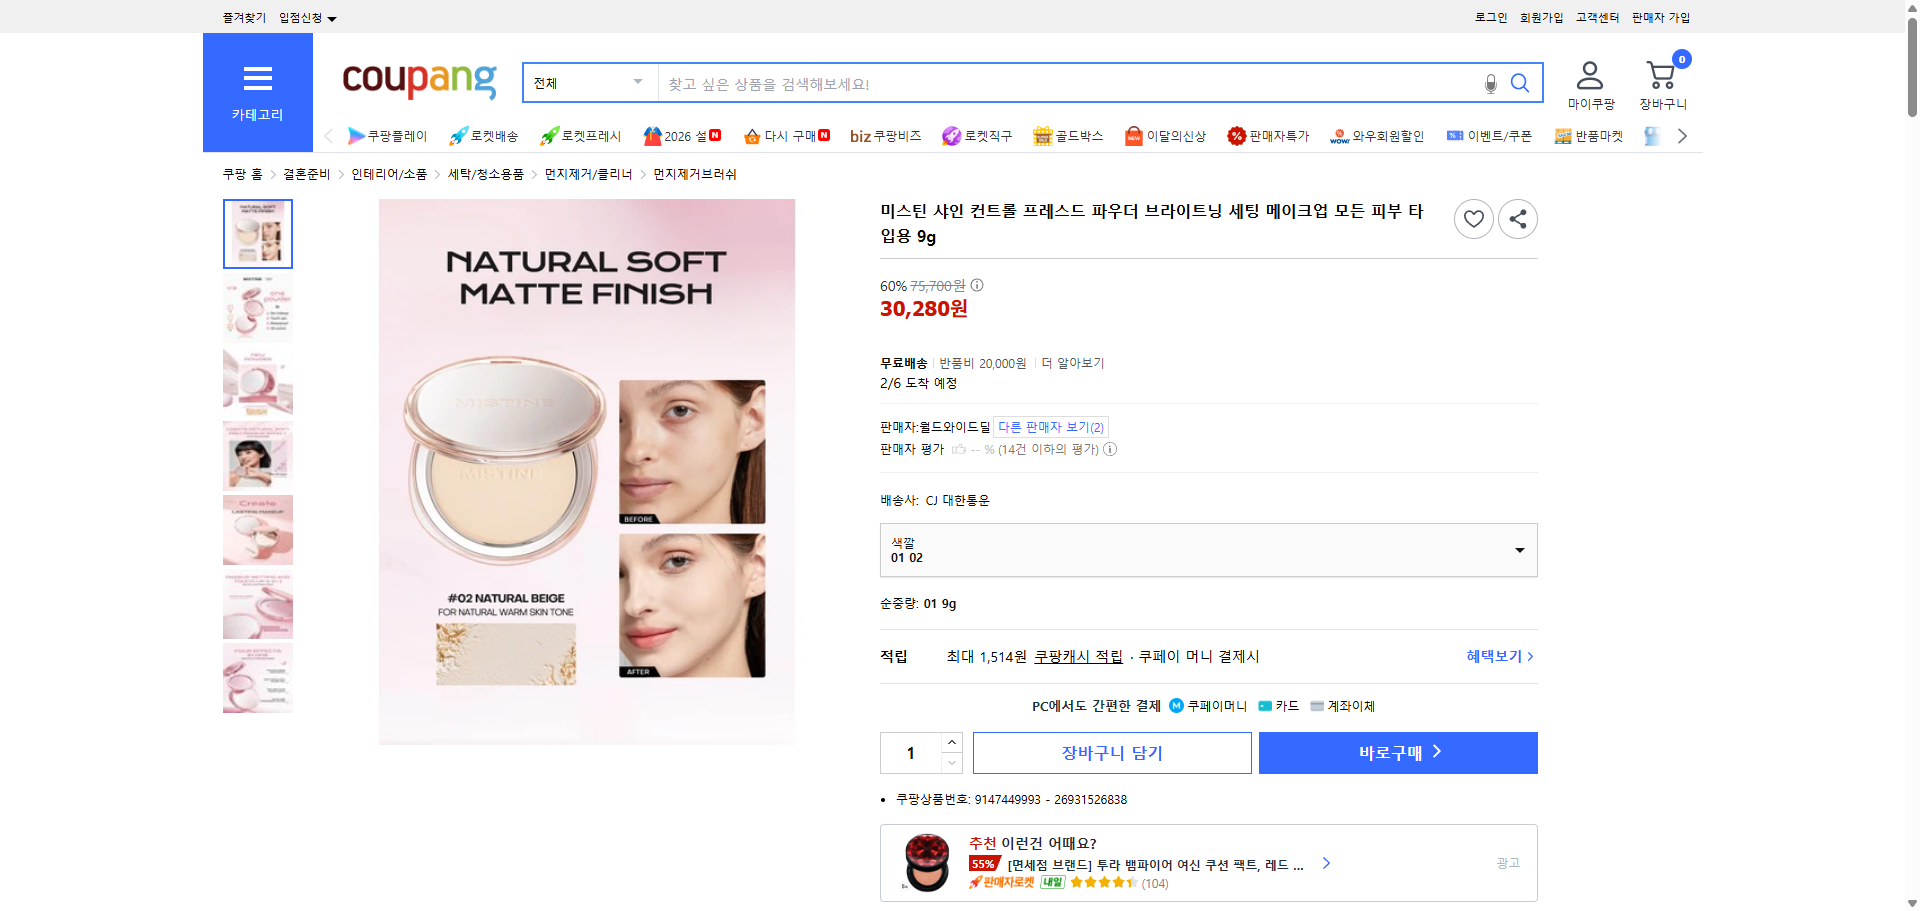Image resolution: width=1920 pixels, height=911 pixels.
Task: Click the 바로구매 purchase button
Action: point(1397,752)
